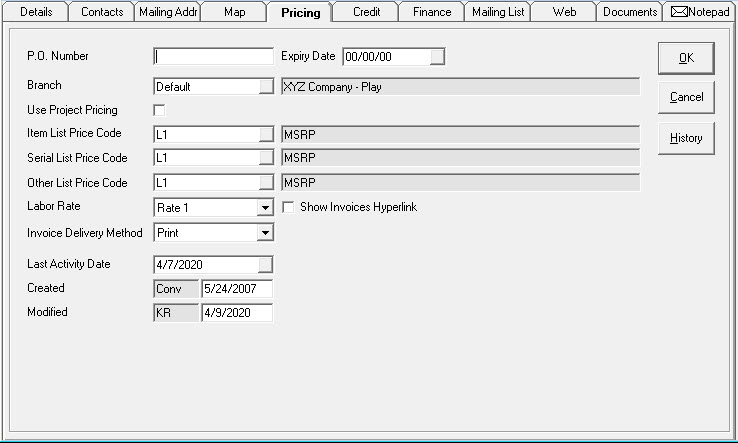
Task: Enable Use Project Pricing checkbox
Action: pyautogui.click(x=160, y=110)
